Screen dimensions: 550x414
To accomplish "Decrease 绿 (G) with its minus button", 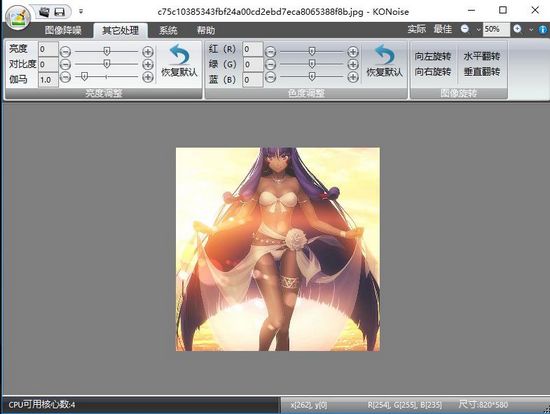I will click(270, 65).
